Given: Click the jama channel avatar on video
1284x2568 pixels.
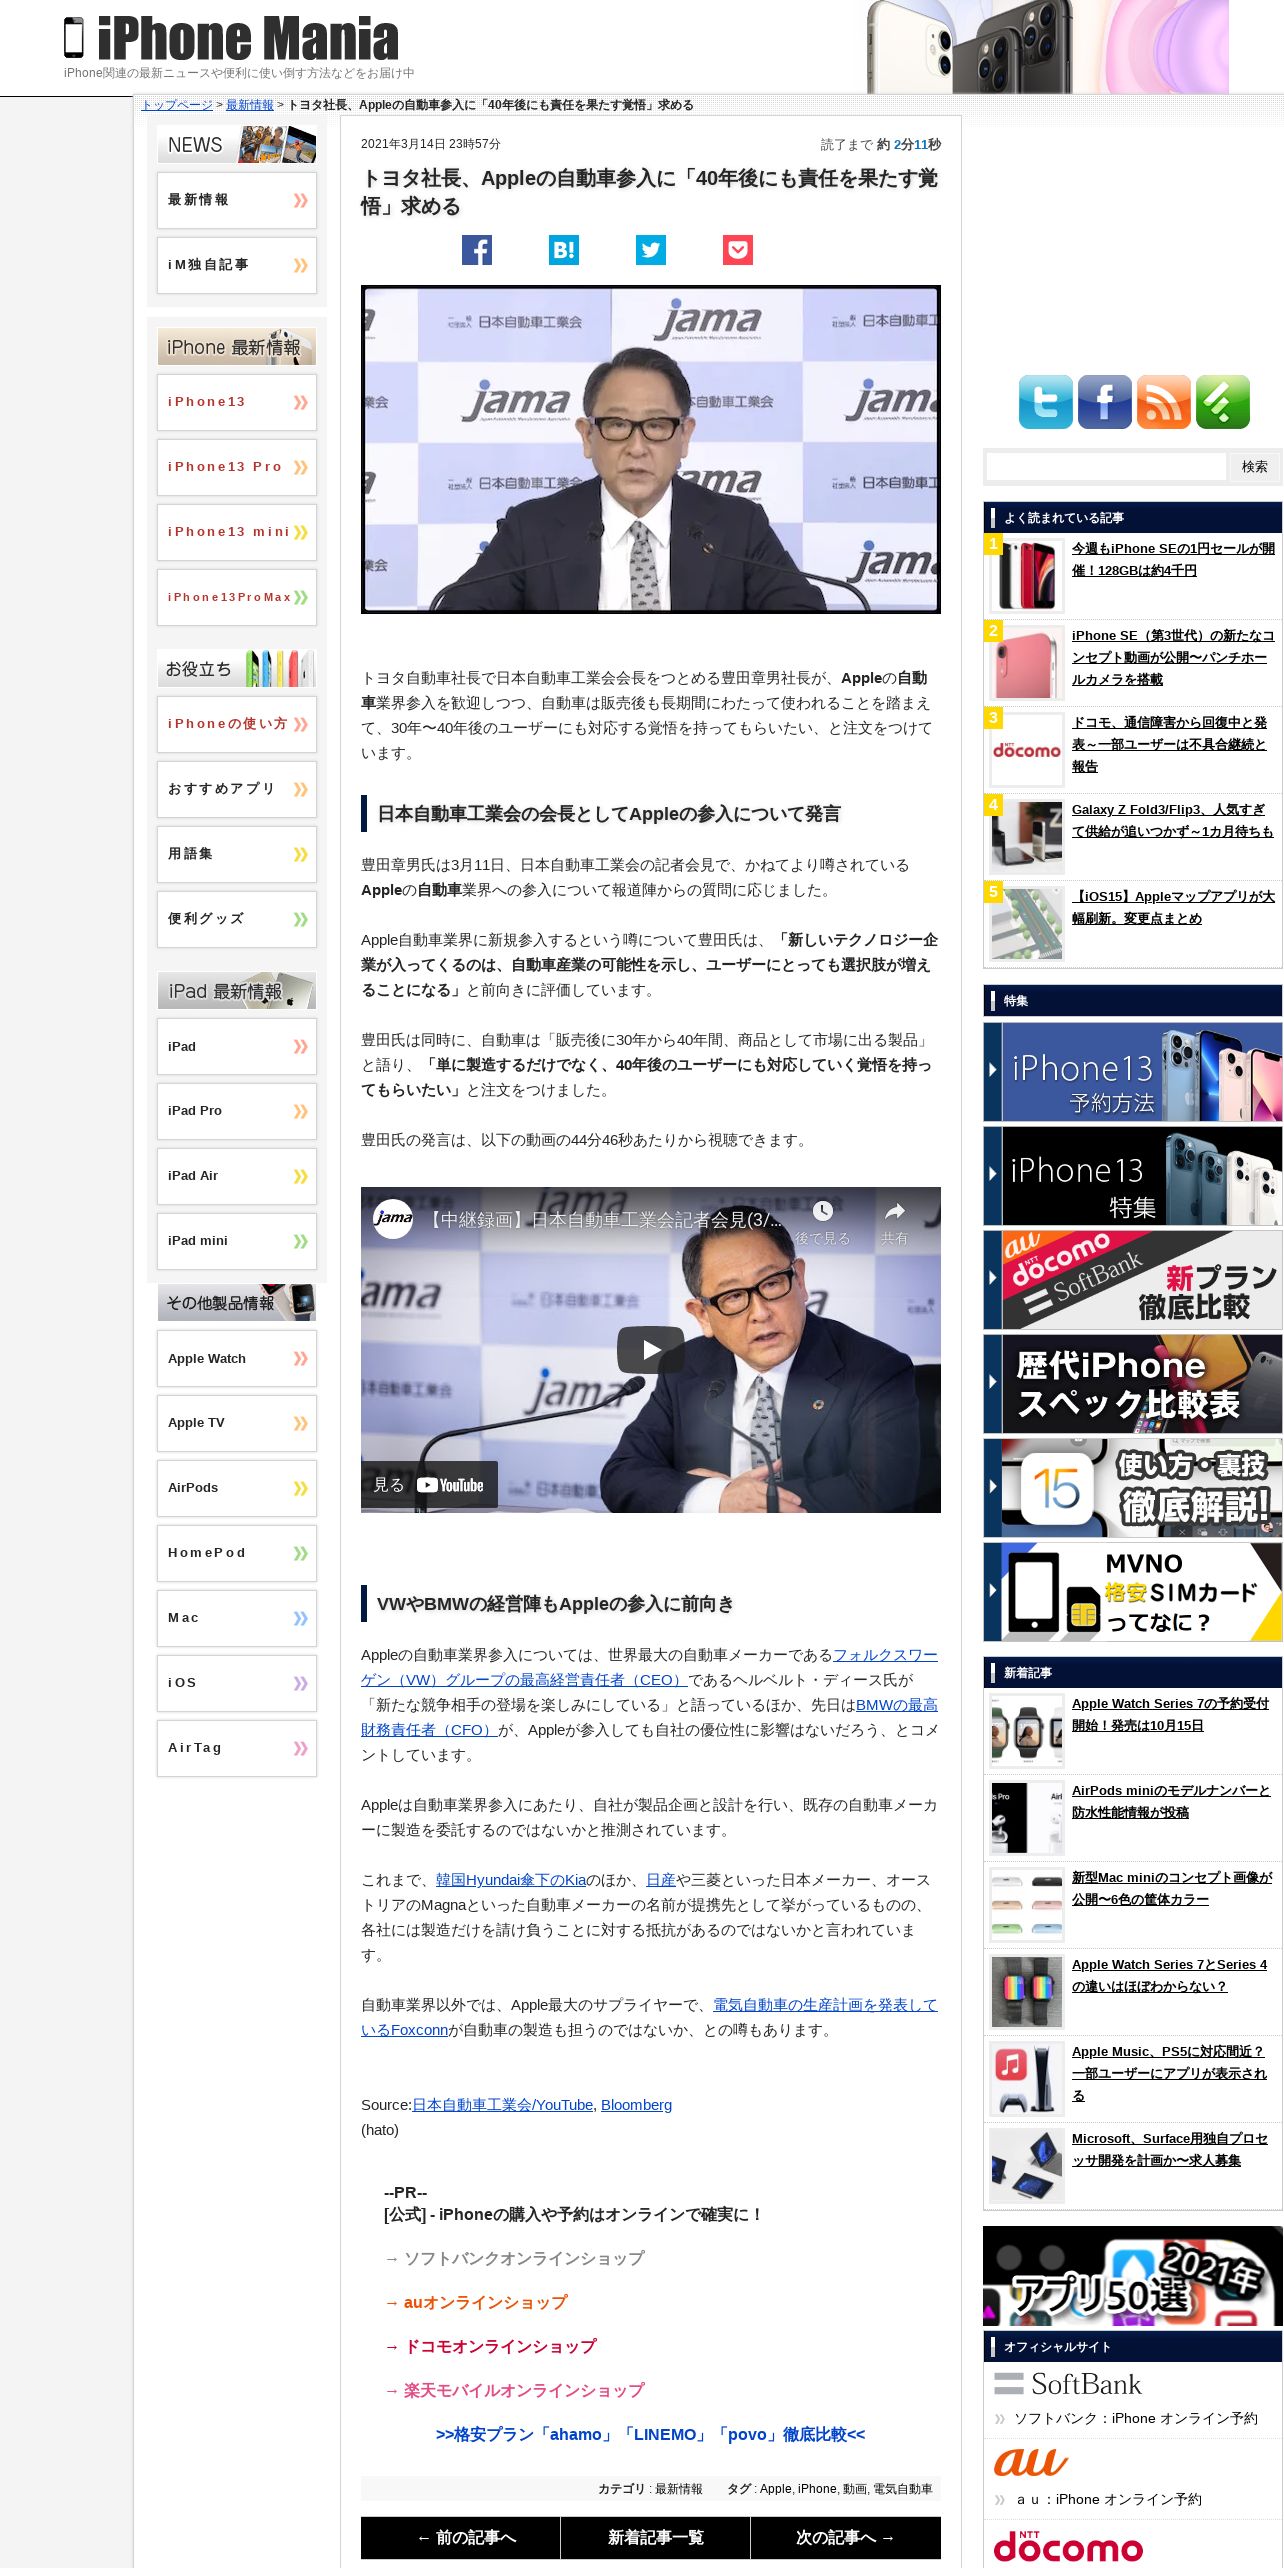Looking at the screenshot, I should [x=393, y=1218].
